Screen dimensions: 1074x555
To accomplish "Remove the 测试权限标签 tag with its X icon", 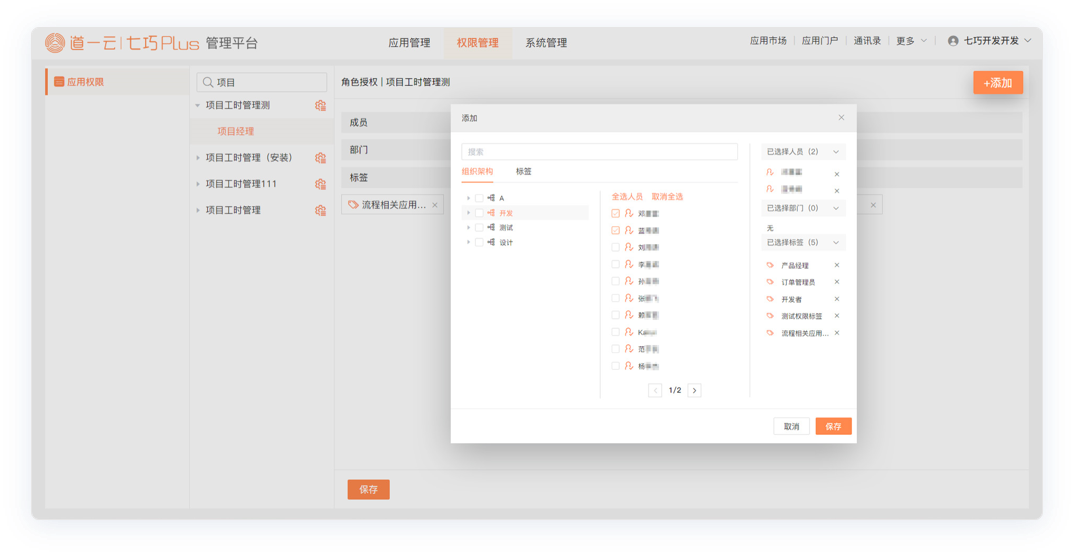I will tap(837, 316).
